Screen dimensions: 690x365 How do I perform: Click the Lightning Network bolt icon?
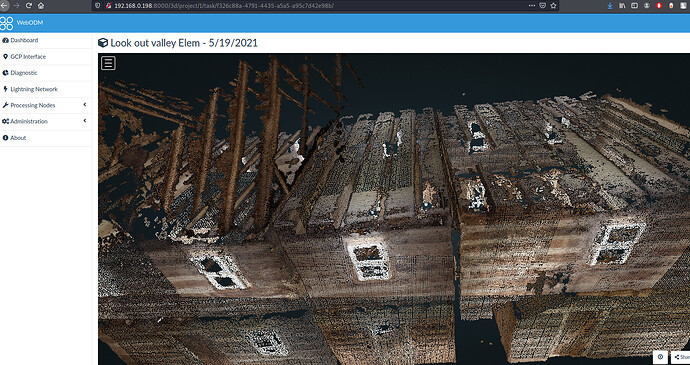click(x=5, y=89)
